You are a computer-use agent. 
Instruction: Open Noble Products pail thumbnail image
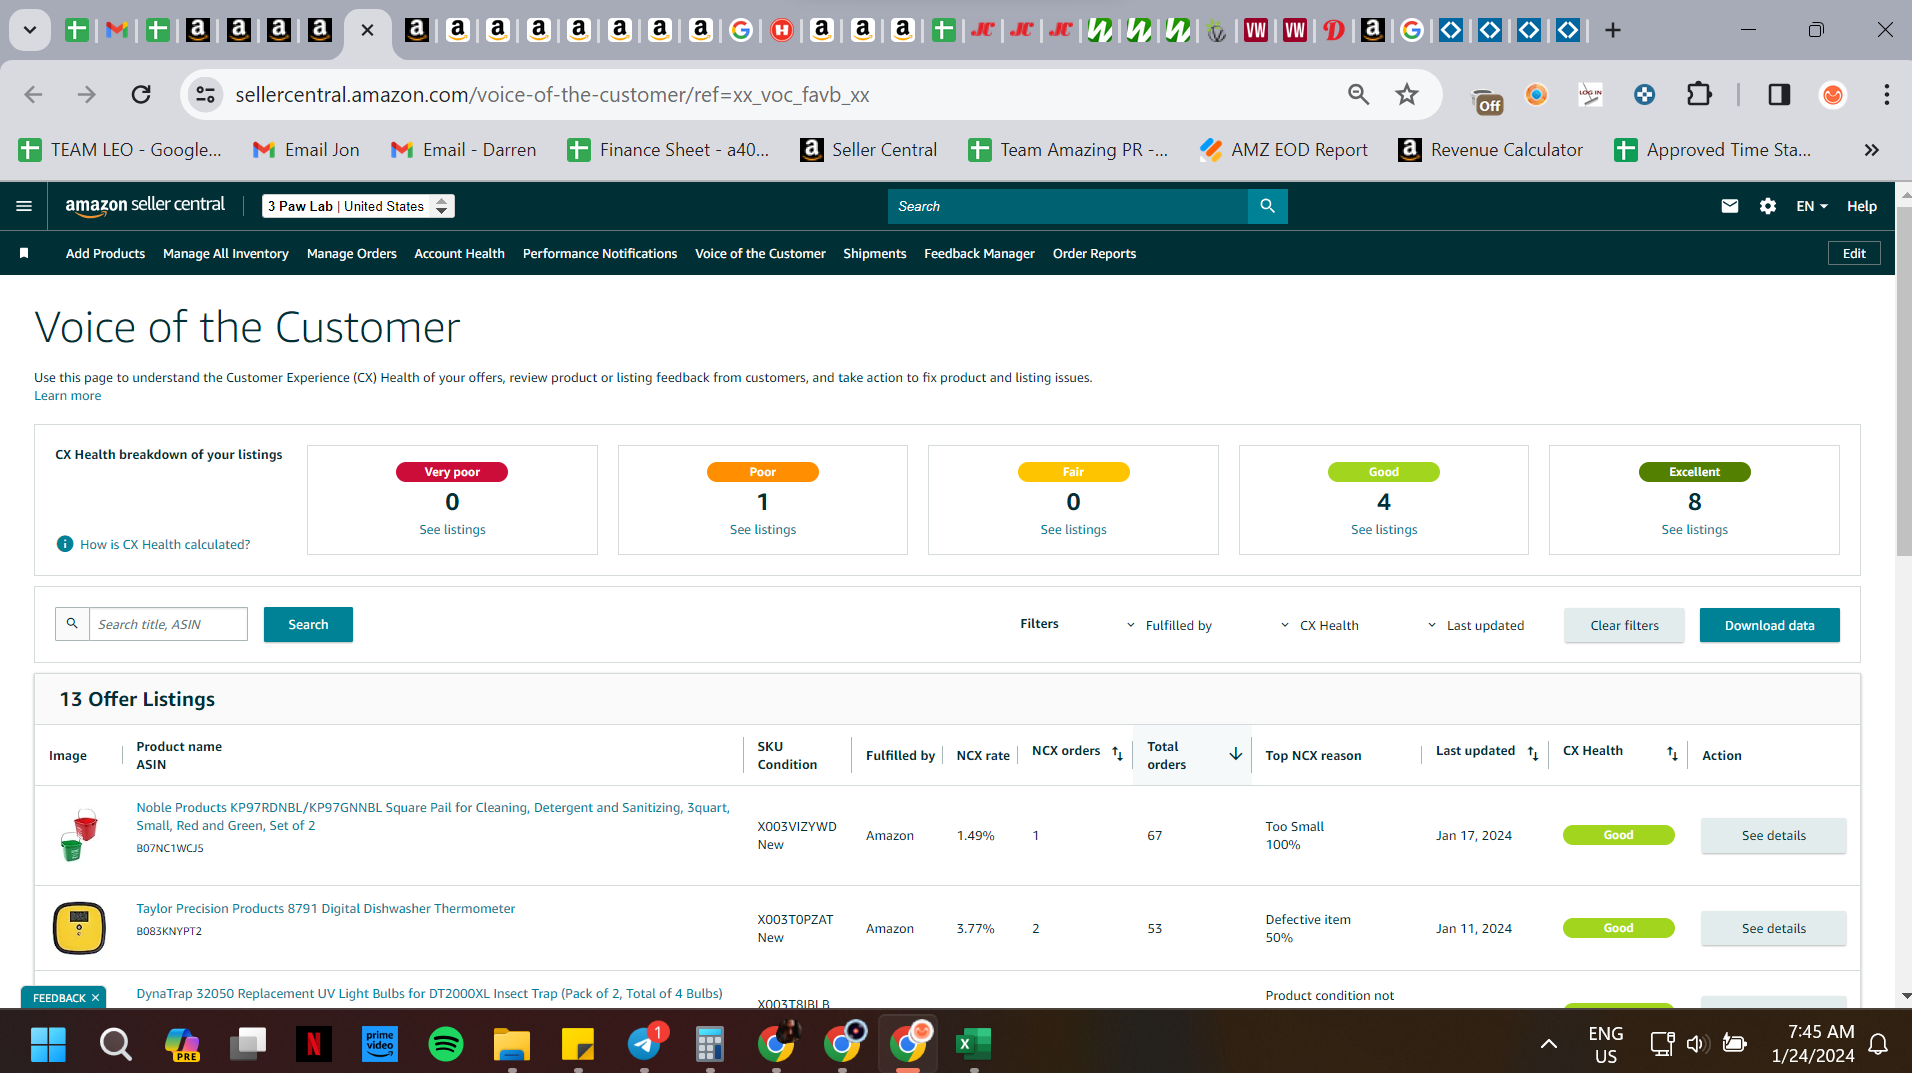click(79, 835)
